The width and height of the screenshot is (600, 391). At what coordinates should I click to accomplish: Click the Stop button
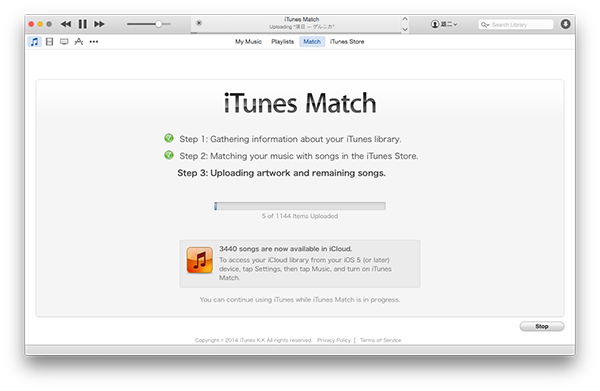point(542,326)
